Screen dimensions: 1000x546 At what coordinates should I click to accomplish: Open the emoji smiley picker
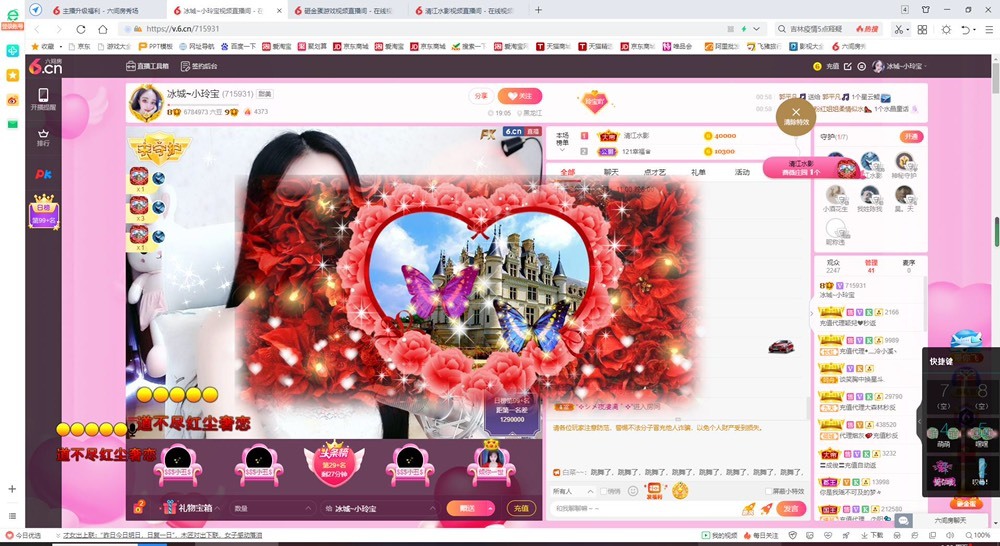[x=633, y=491]
